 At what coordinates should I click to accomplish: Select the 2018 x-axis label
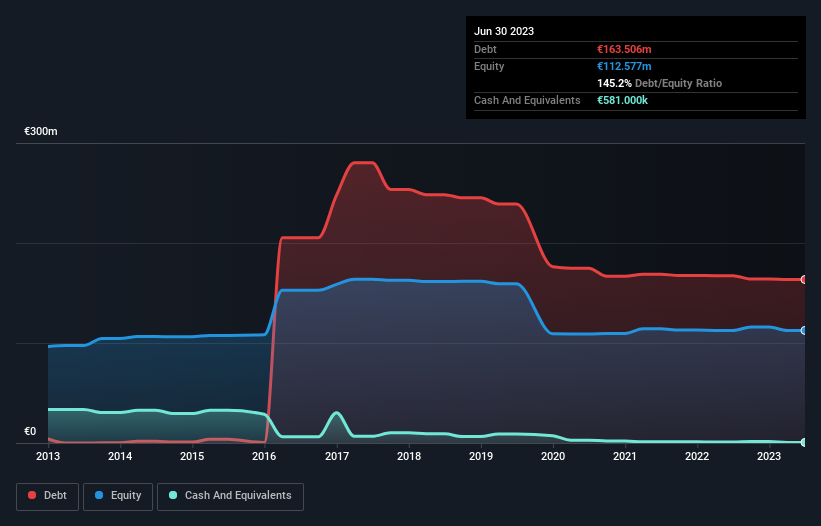click(409, 456)
